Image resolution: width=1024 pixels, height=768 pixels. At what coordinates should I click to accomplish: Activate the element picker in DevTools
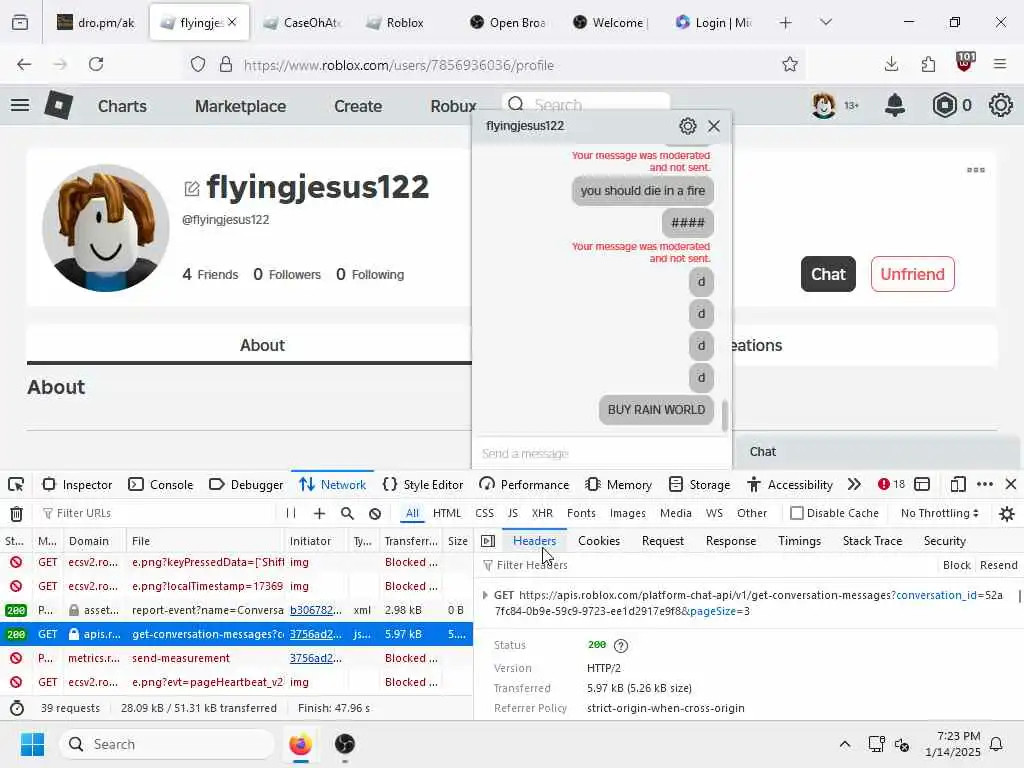coord(16,485)
